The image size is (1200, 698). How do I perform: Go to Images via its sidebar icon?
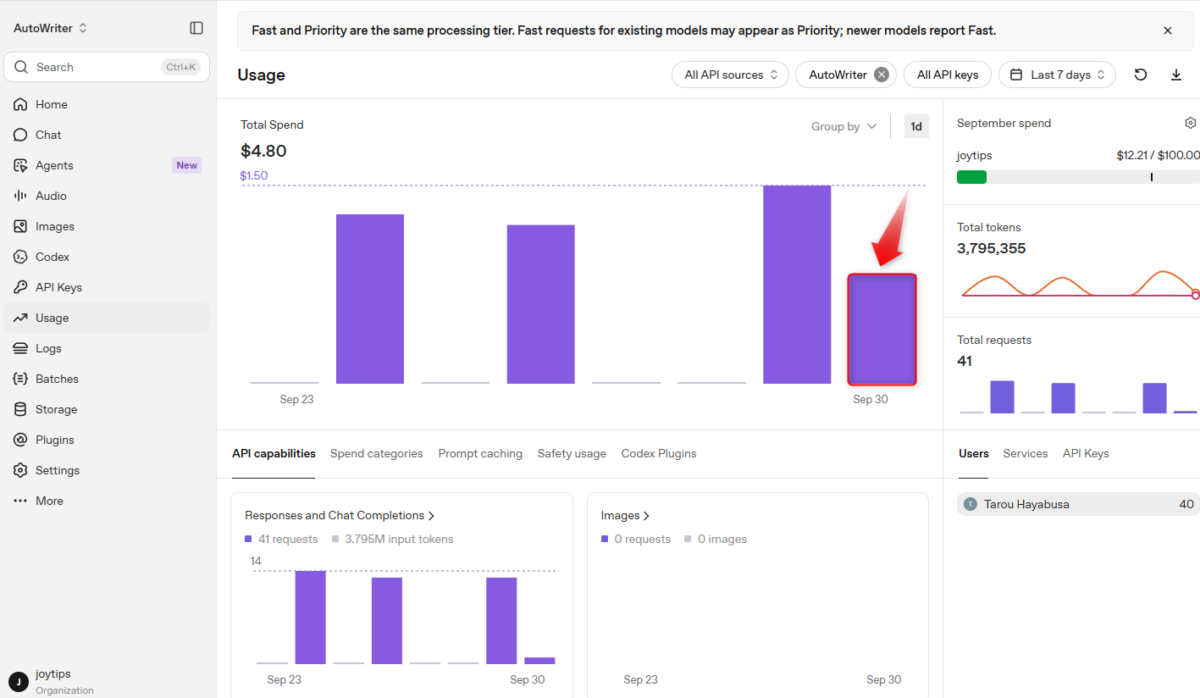point(20,226)
